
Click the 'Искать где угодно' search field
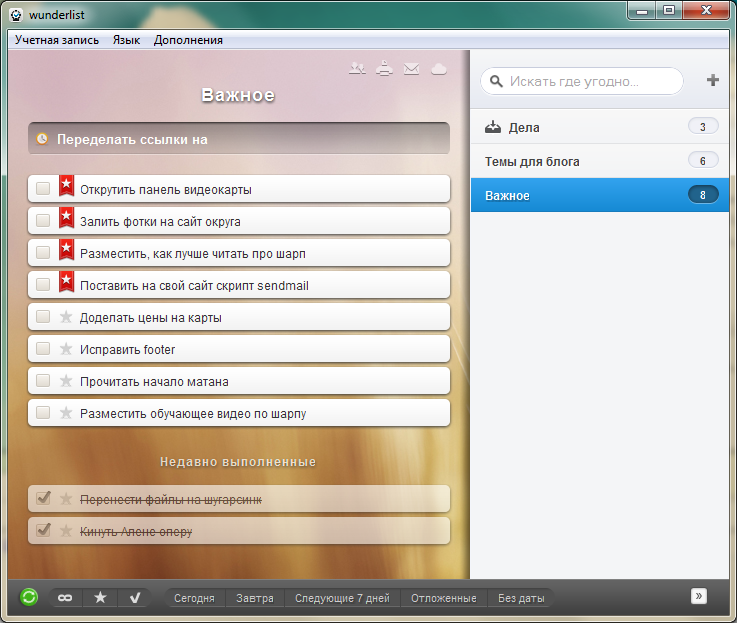tap(582, 81)
